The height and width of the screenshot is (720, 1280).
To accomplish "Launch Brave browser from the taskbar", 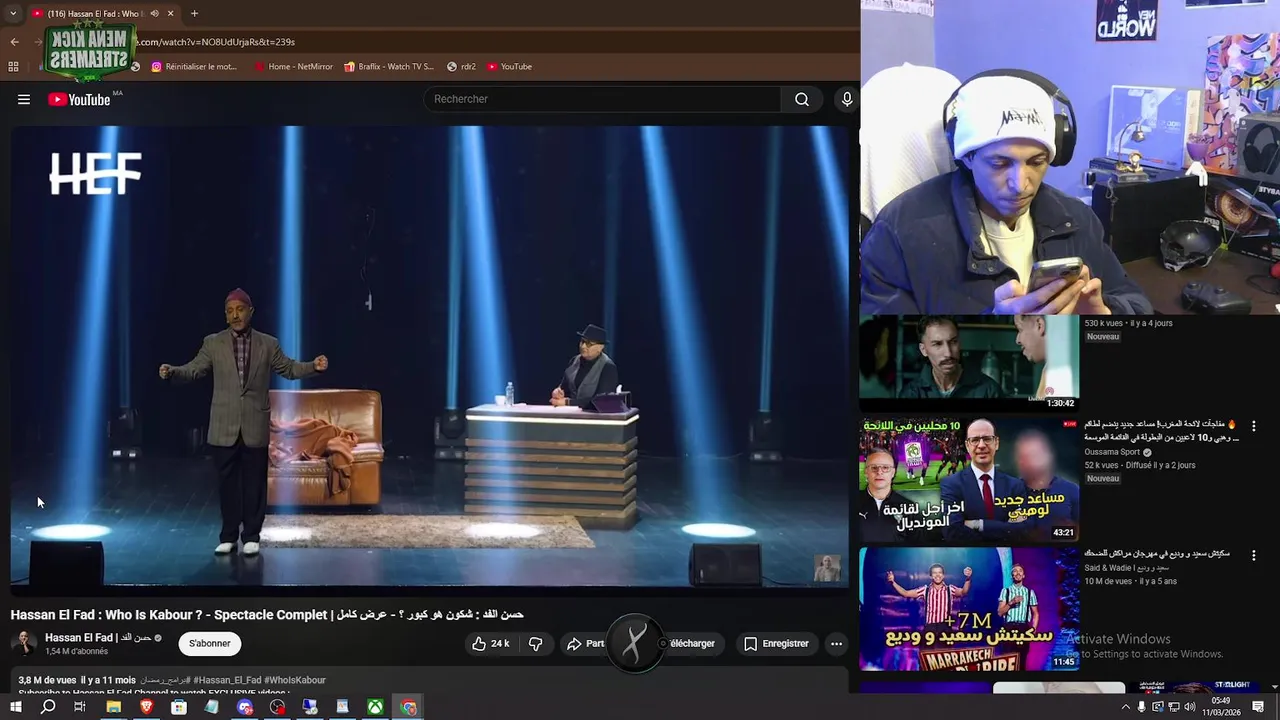I will tap(146, 707).
